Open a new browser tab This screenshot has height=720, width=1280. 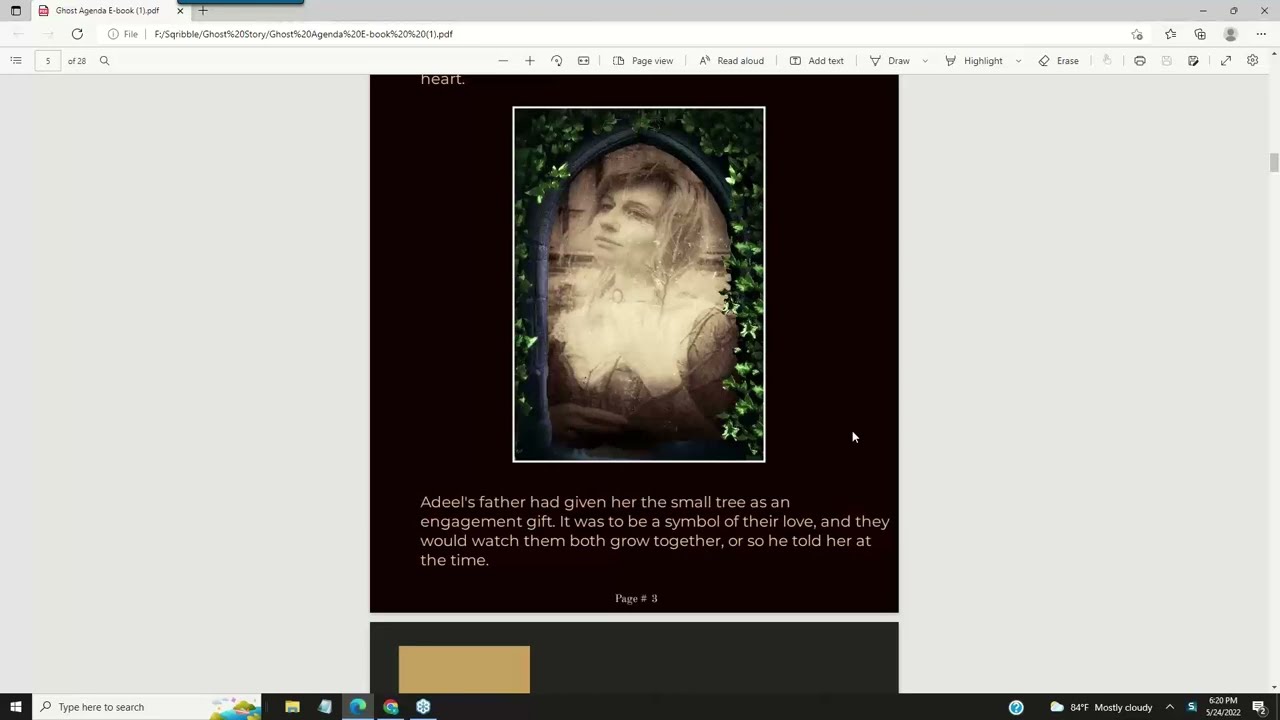pos(203,11)
